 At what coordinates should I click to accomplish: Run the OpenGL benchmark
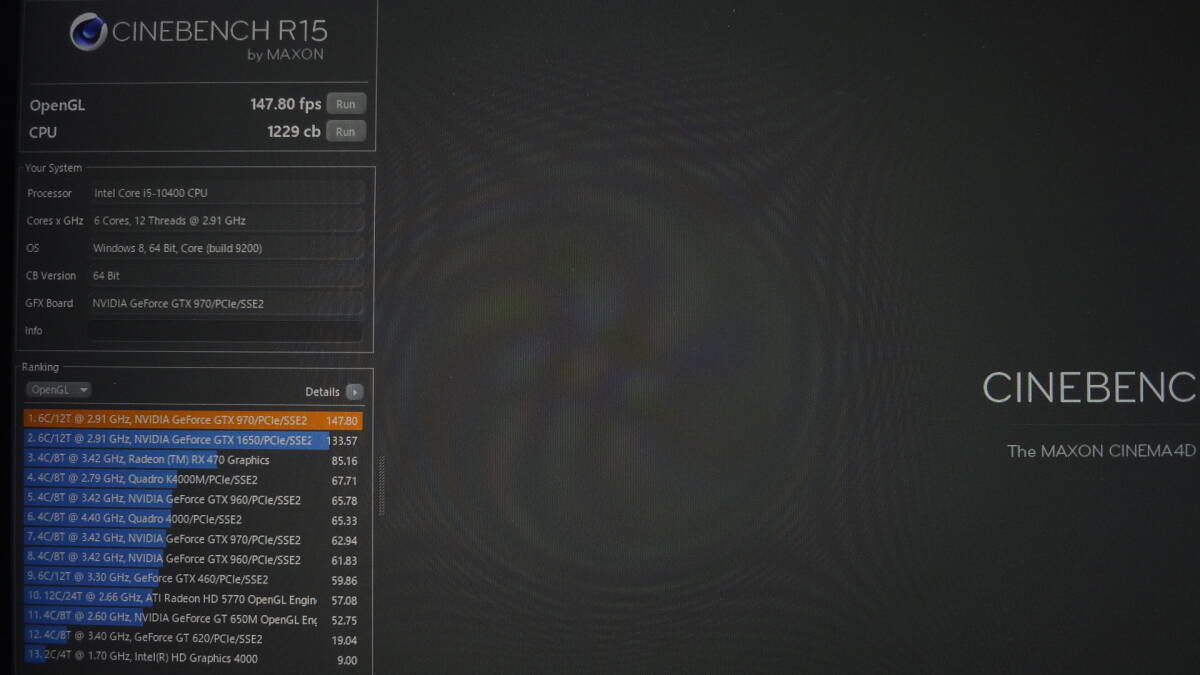click(x=346, y=104)
